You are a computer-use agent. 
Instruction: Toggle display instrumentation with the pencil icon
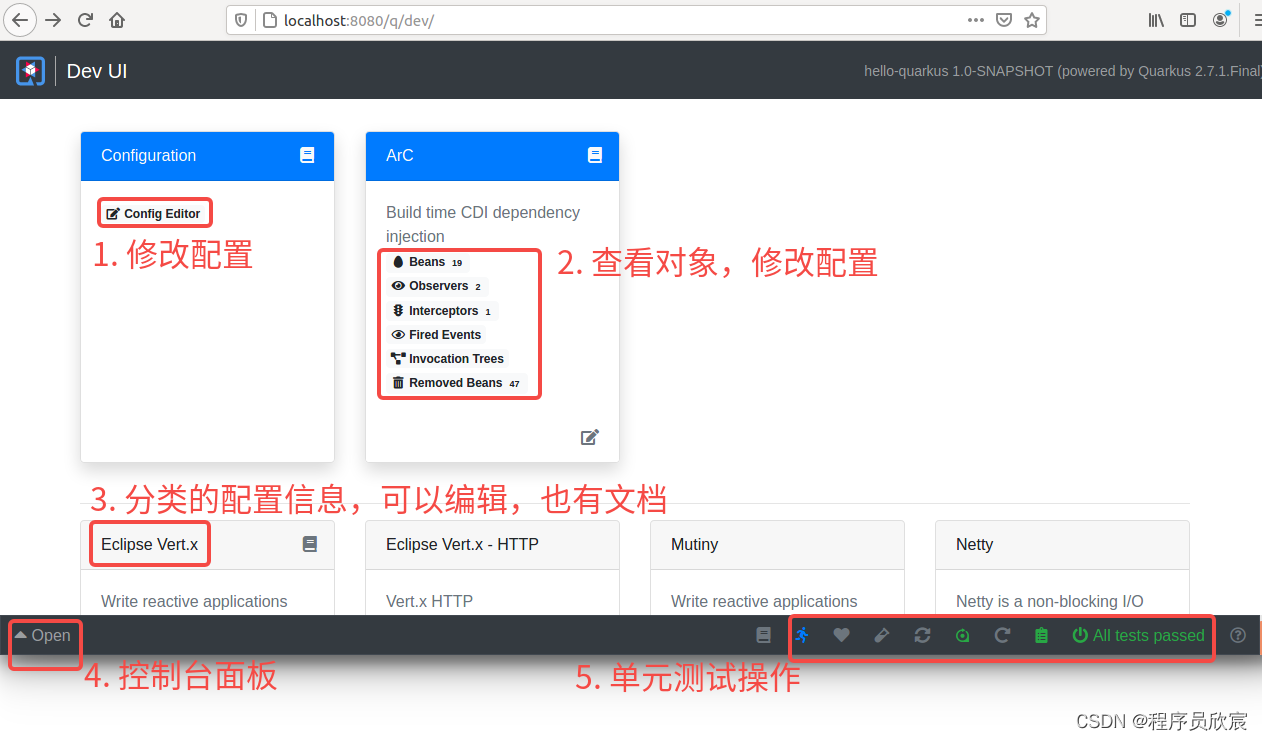pos(881,635)
